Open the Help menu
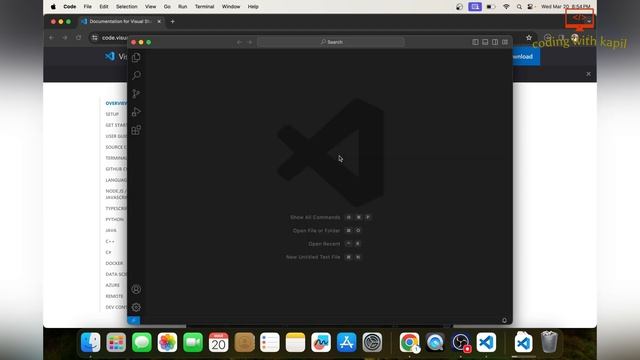 pos(253,7)
